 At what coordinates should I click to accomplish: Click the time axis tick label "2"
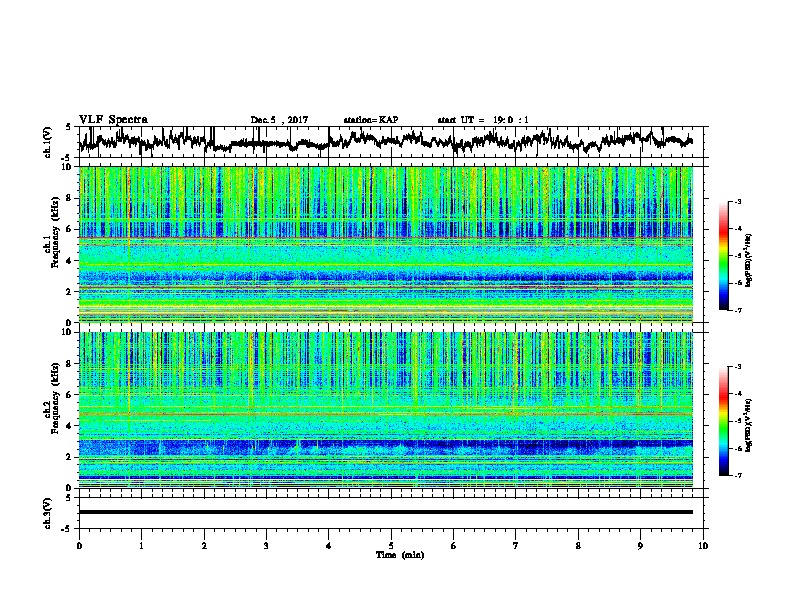tap(204, 546)
